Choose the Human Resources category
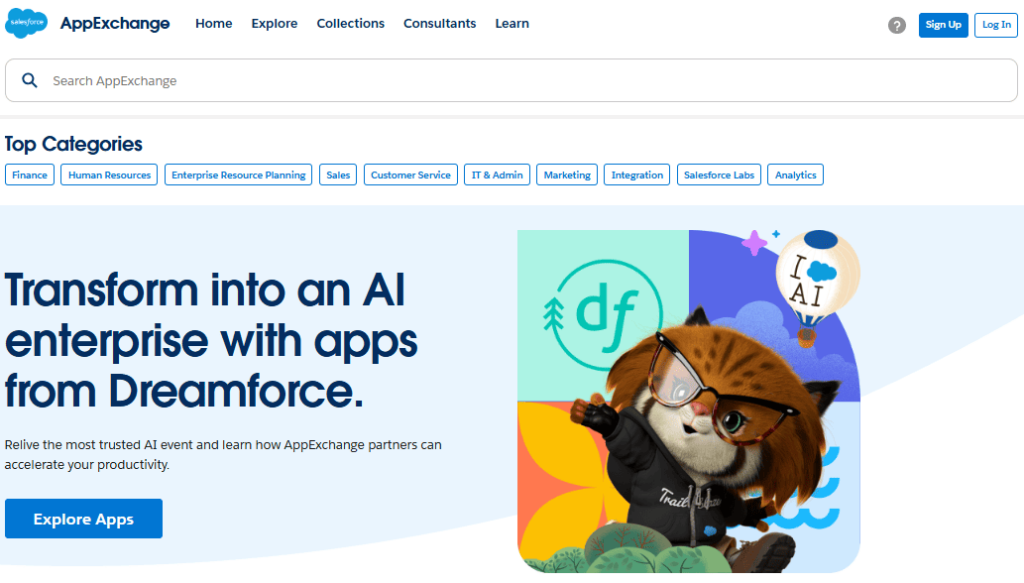This screenshot has width=1024, height=583. (x=109, y=175)
